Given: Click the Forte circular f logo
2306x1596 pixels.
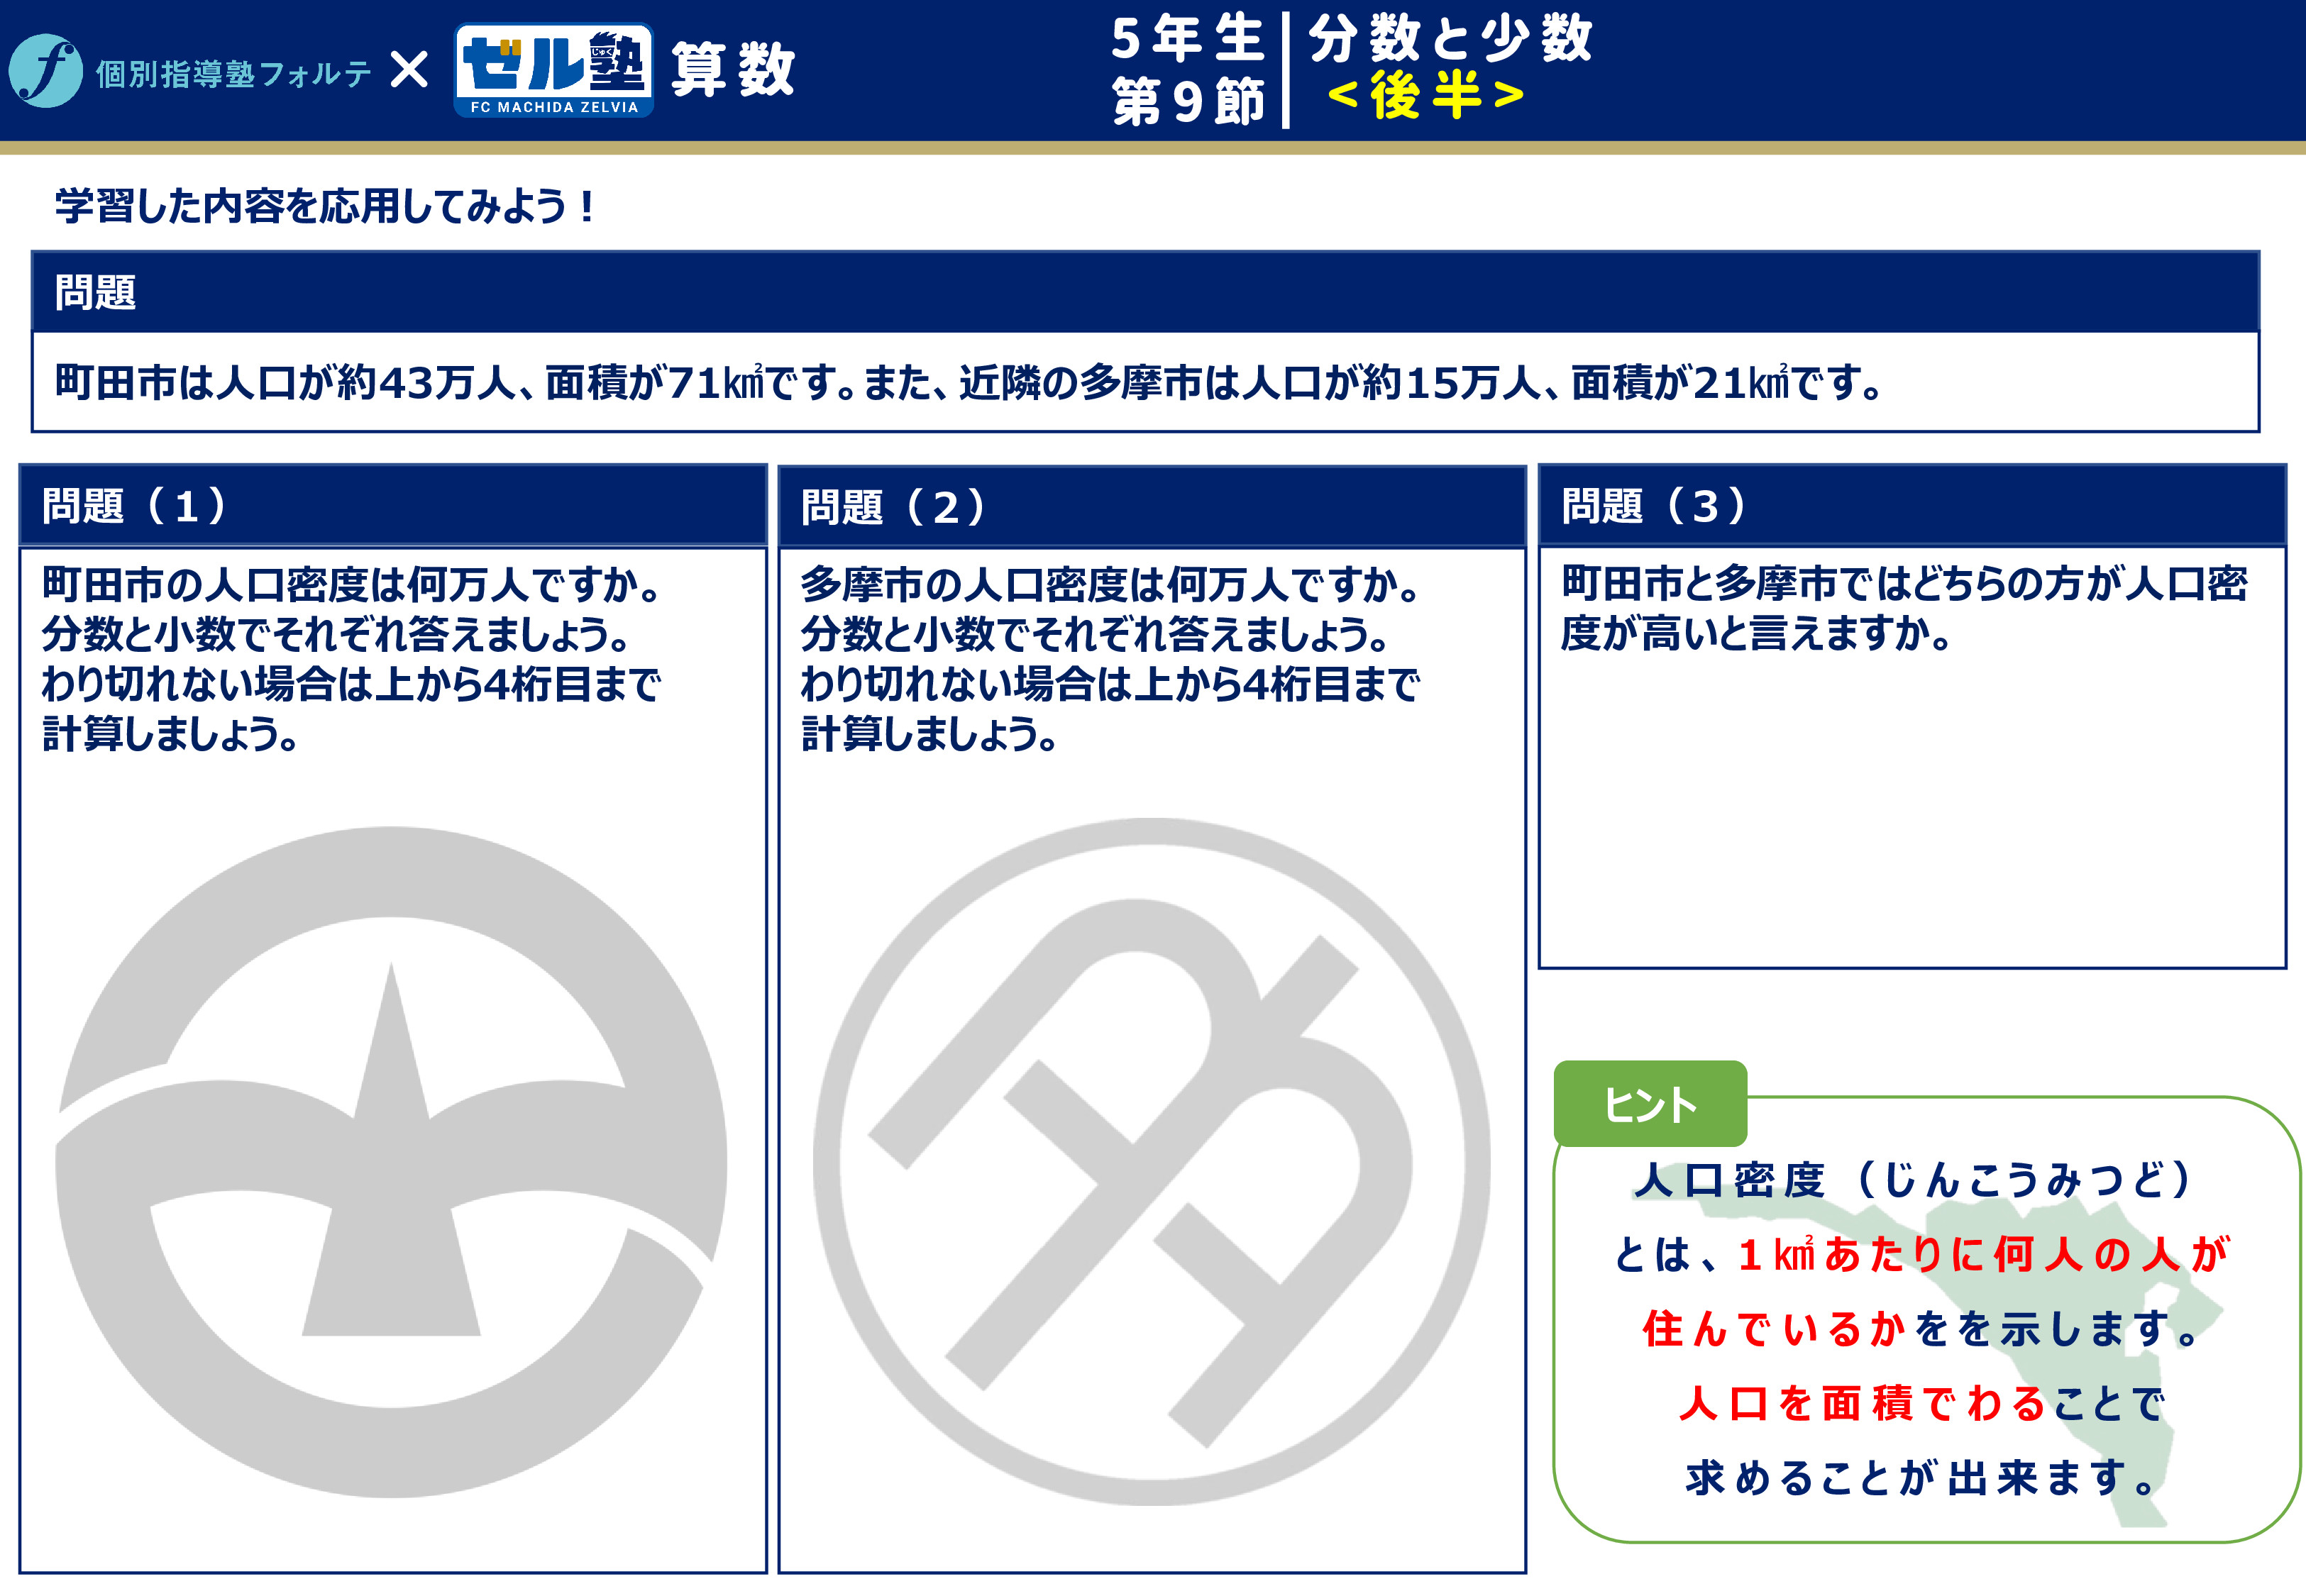Looking at the screenshot, I should [x=45, y=71].
